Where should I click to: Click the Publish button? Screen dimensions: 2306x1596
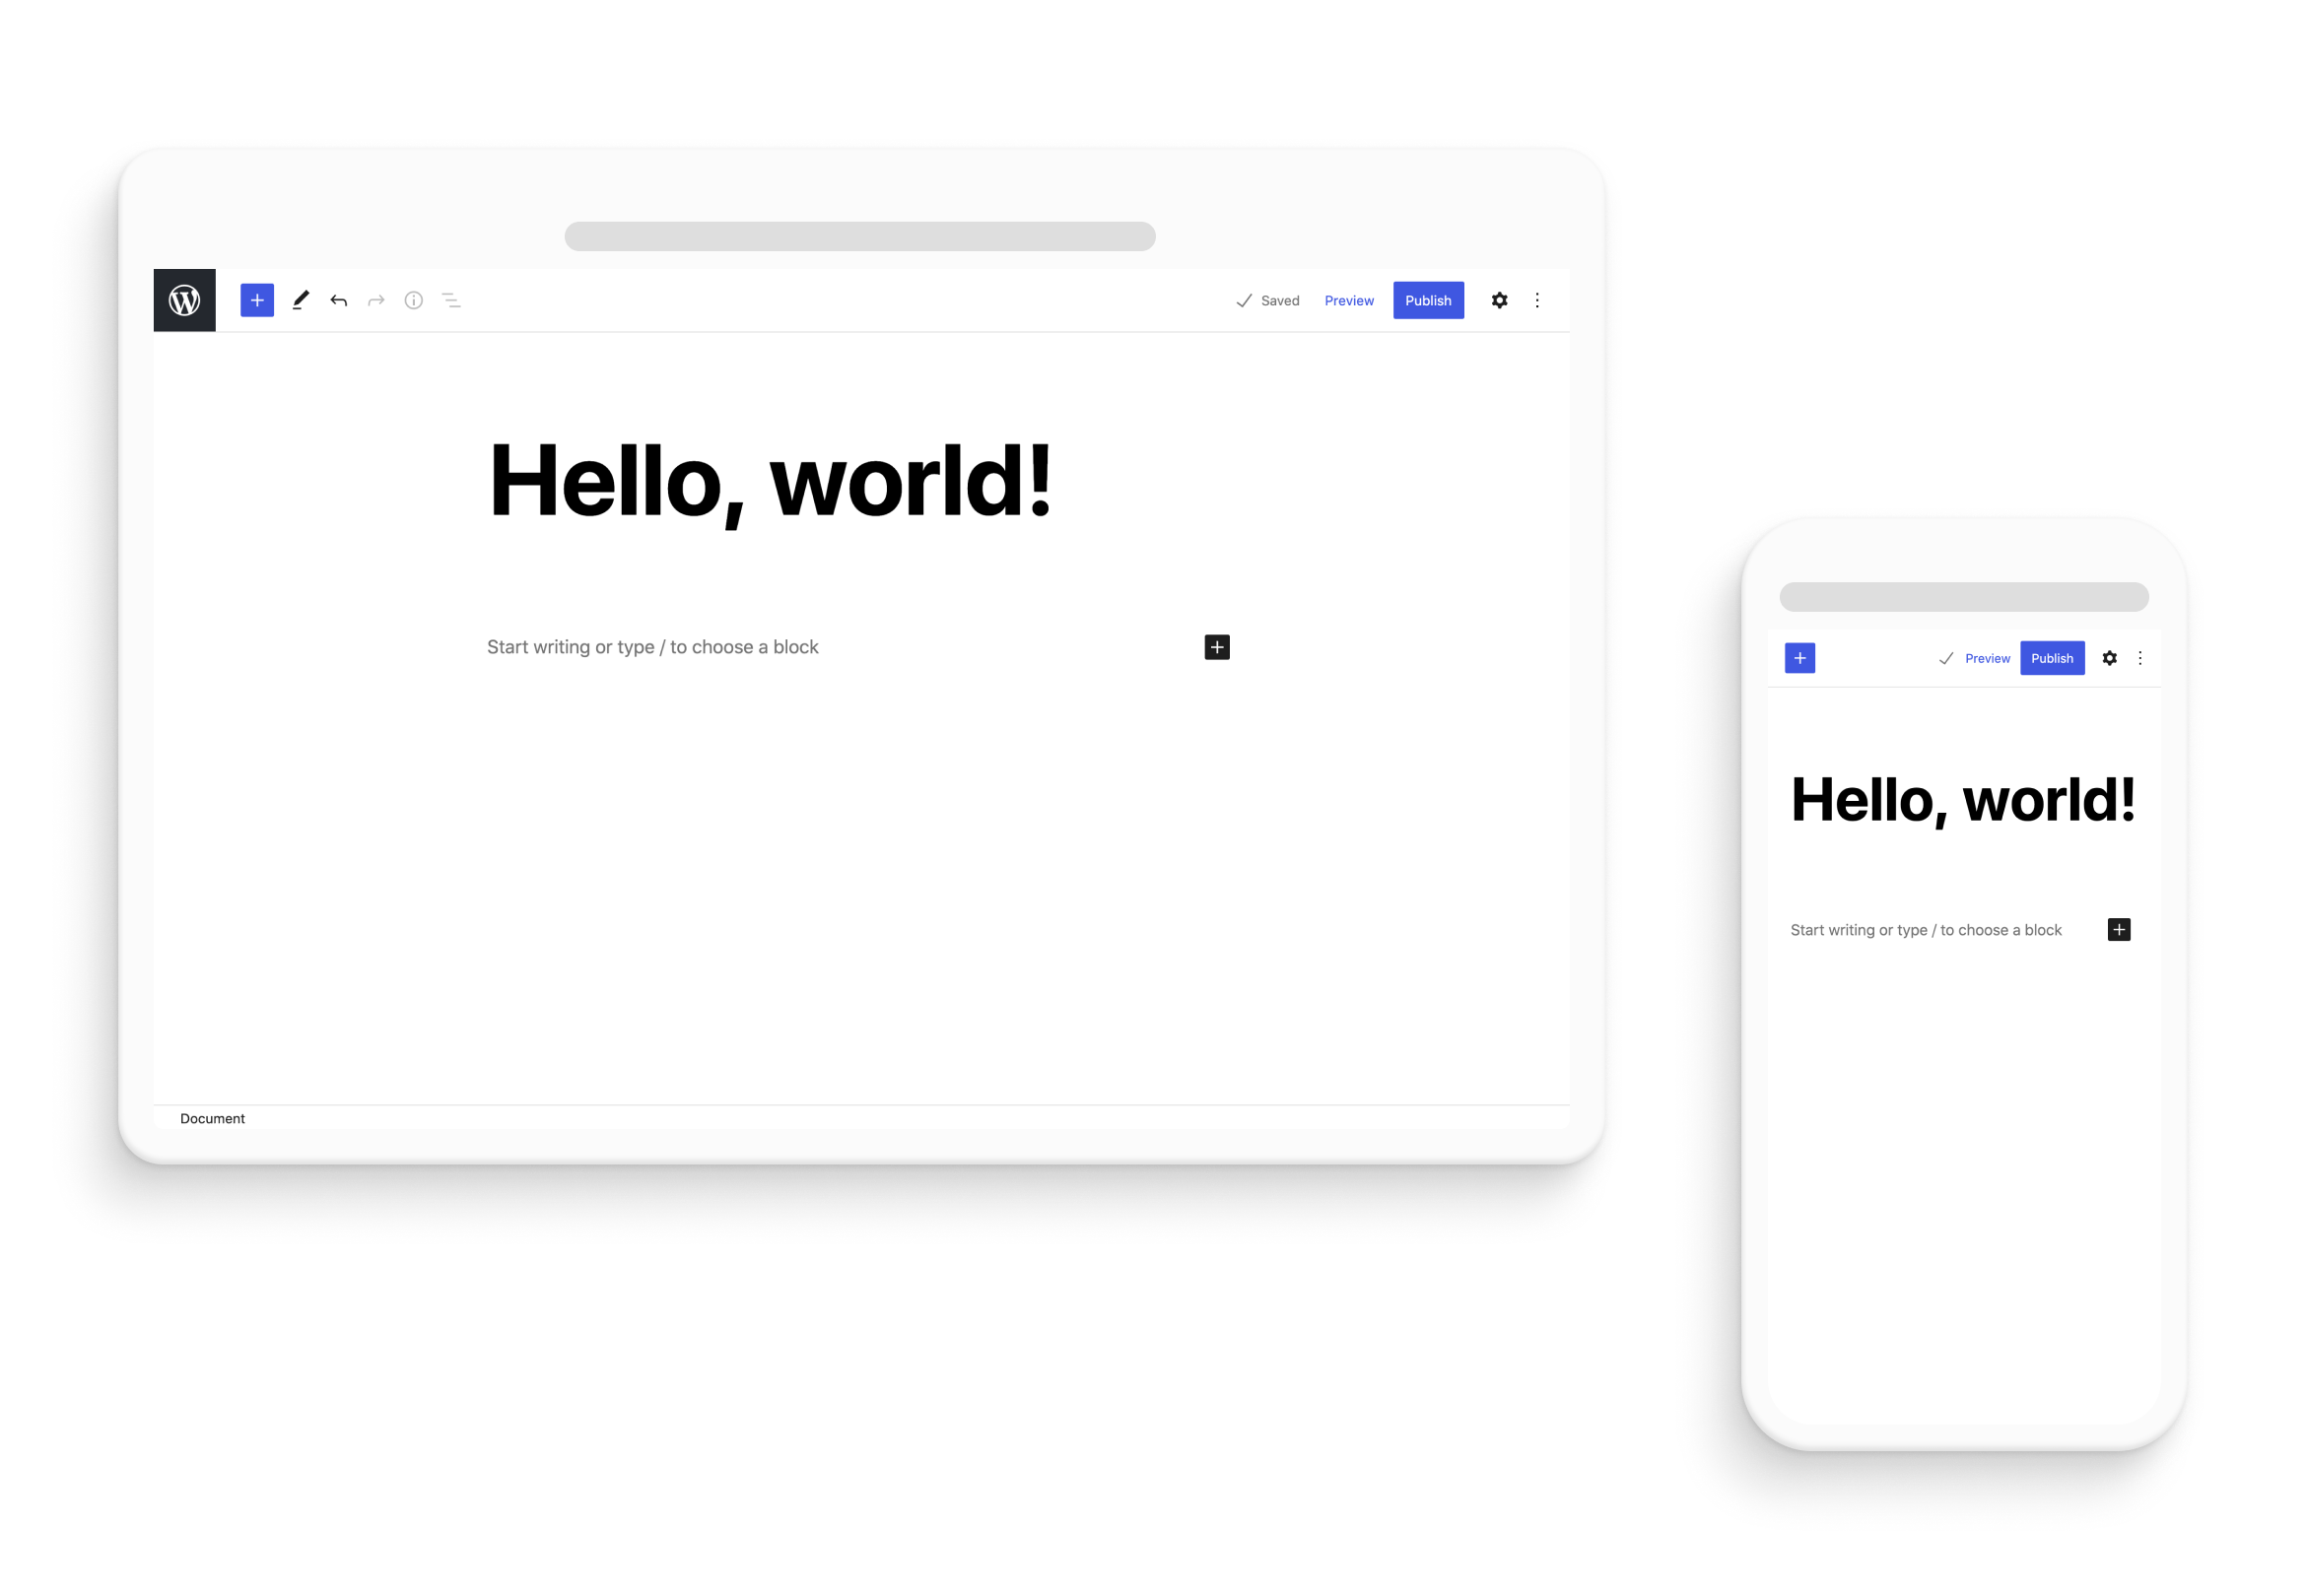(x=1428, y=299)
